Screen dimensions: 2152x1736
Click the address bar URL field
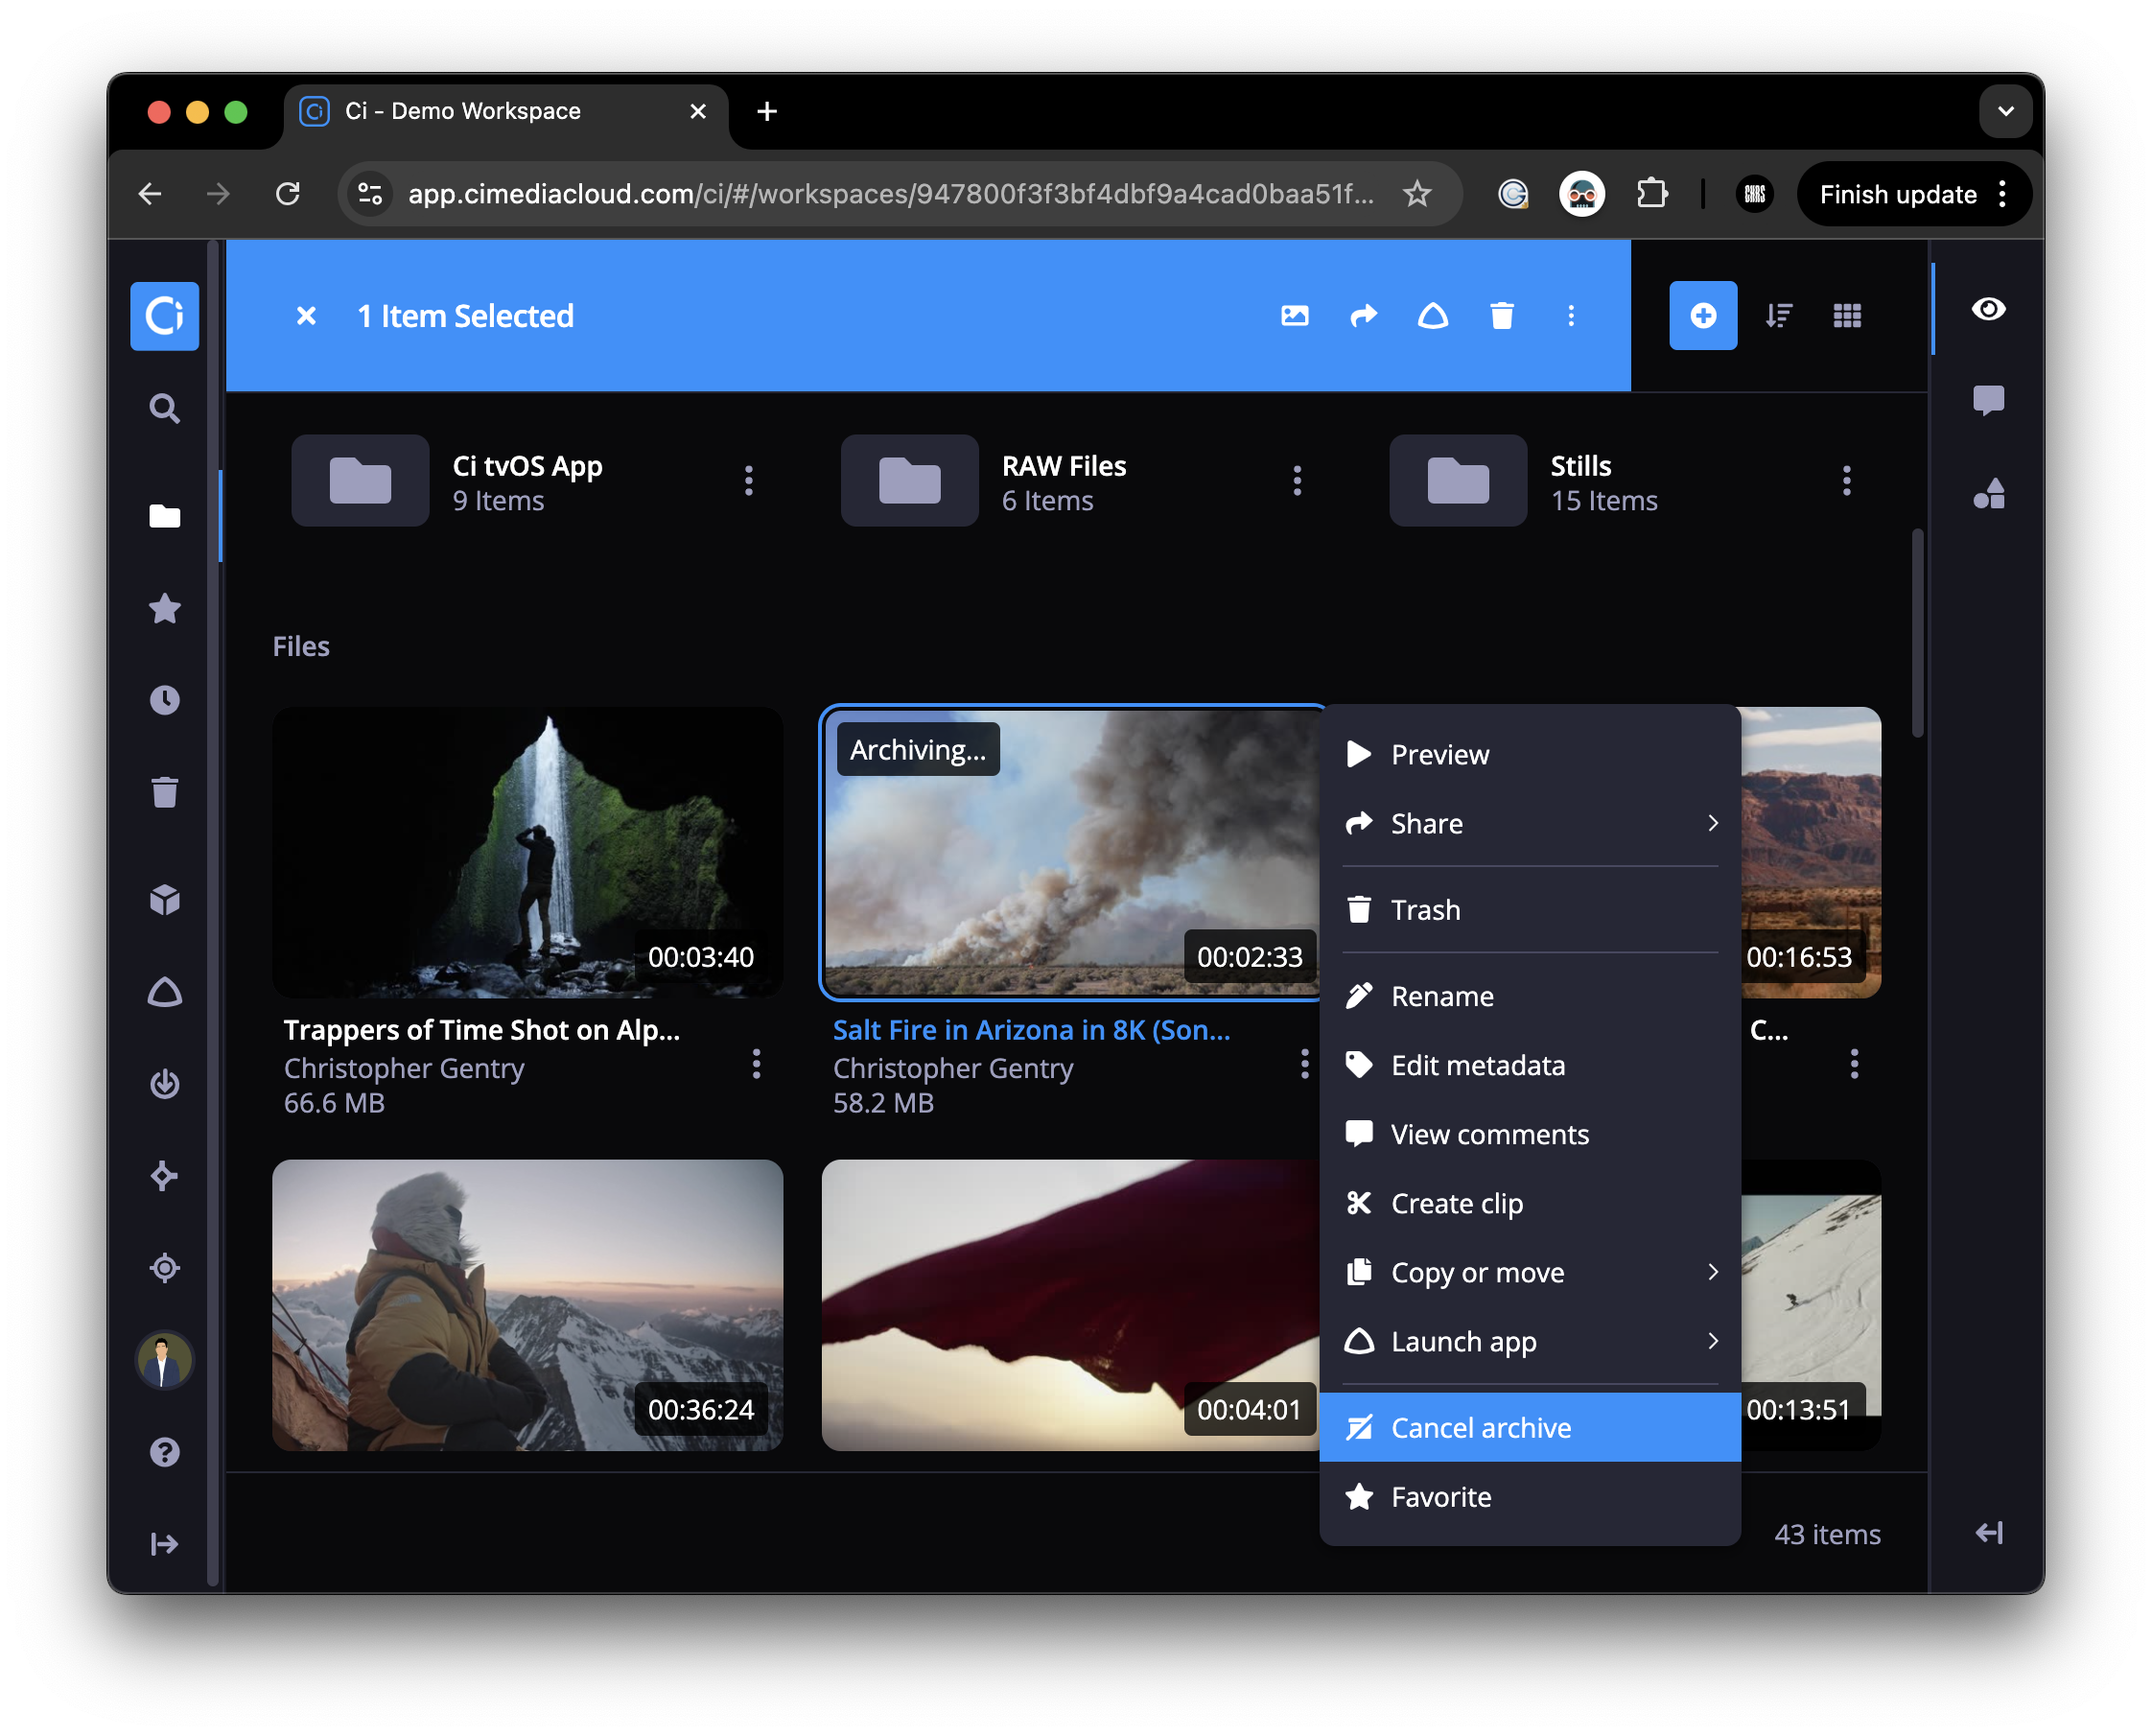(x=890, y=194)
